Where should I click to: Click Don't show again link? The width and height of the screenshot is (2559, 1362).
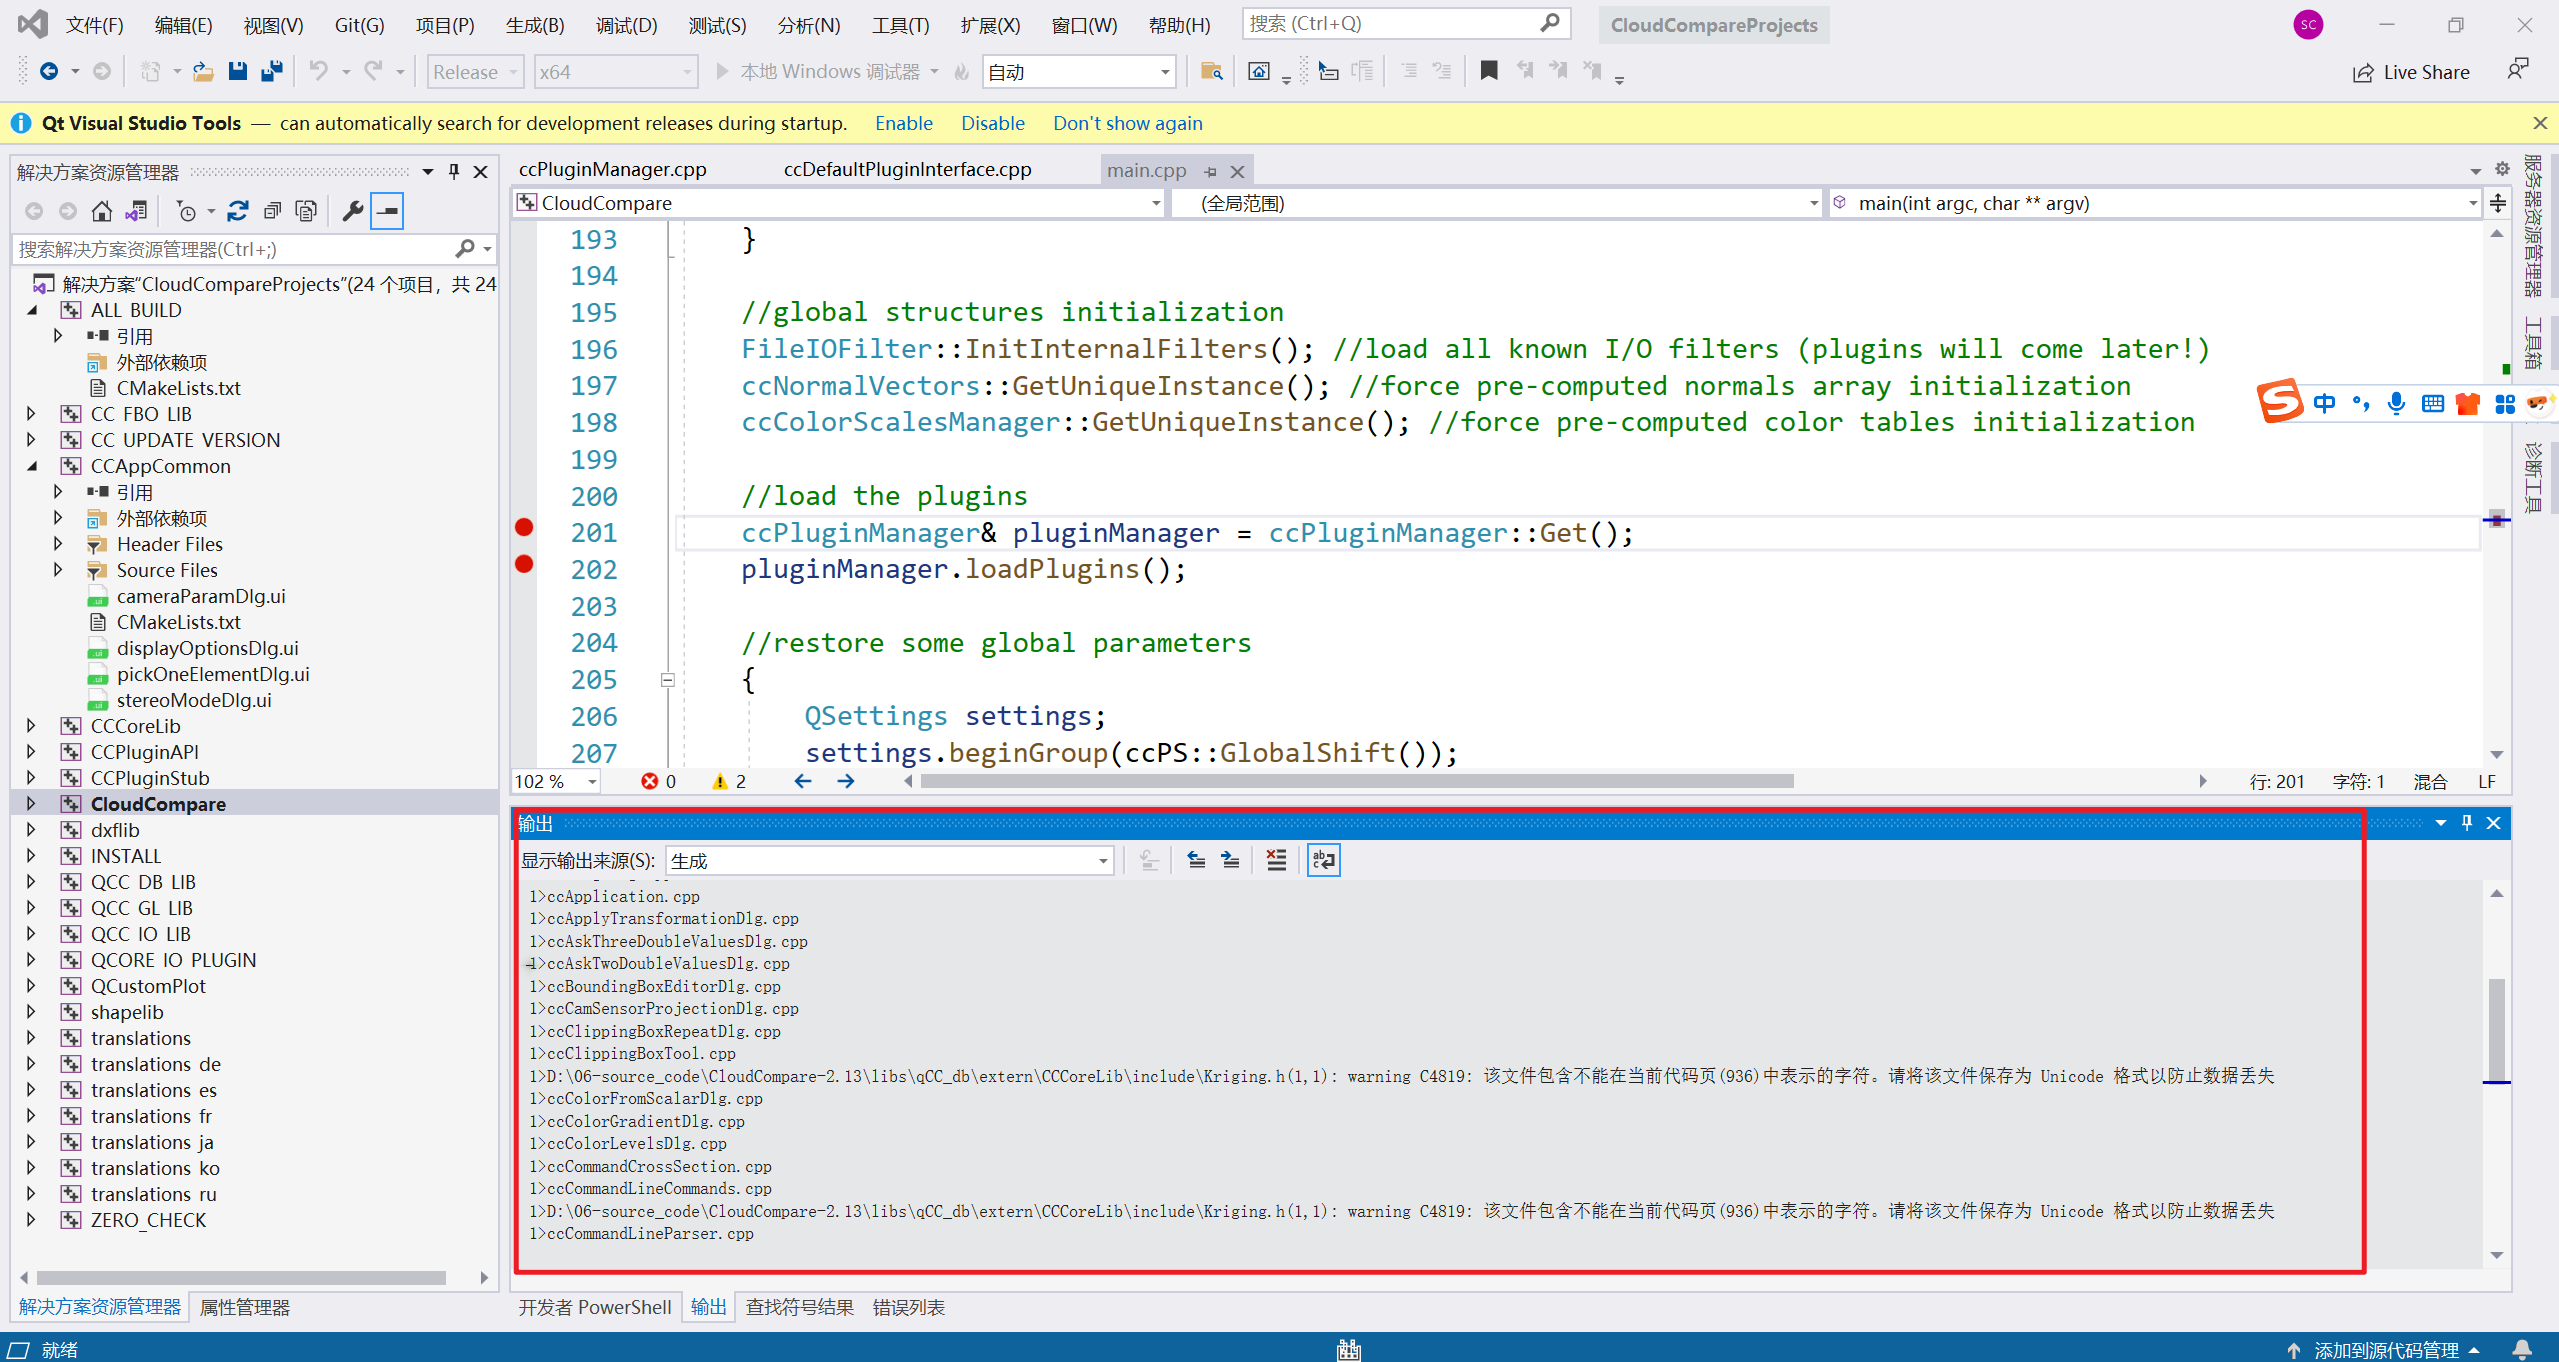coord(1127,123)
